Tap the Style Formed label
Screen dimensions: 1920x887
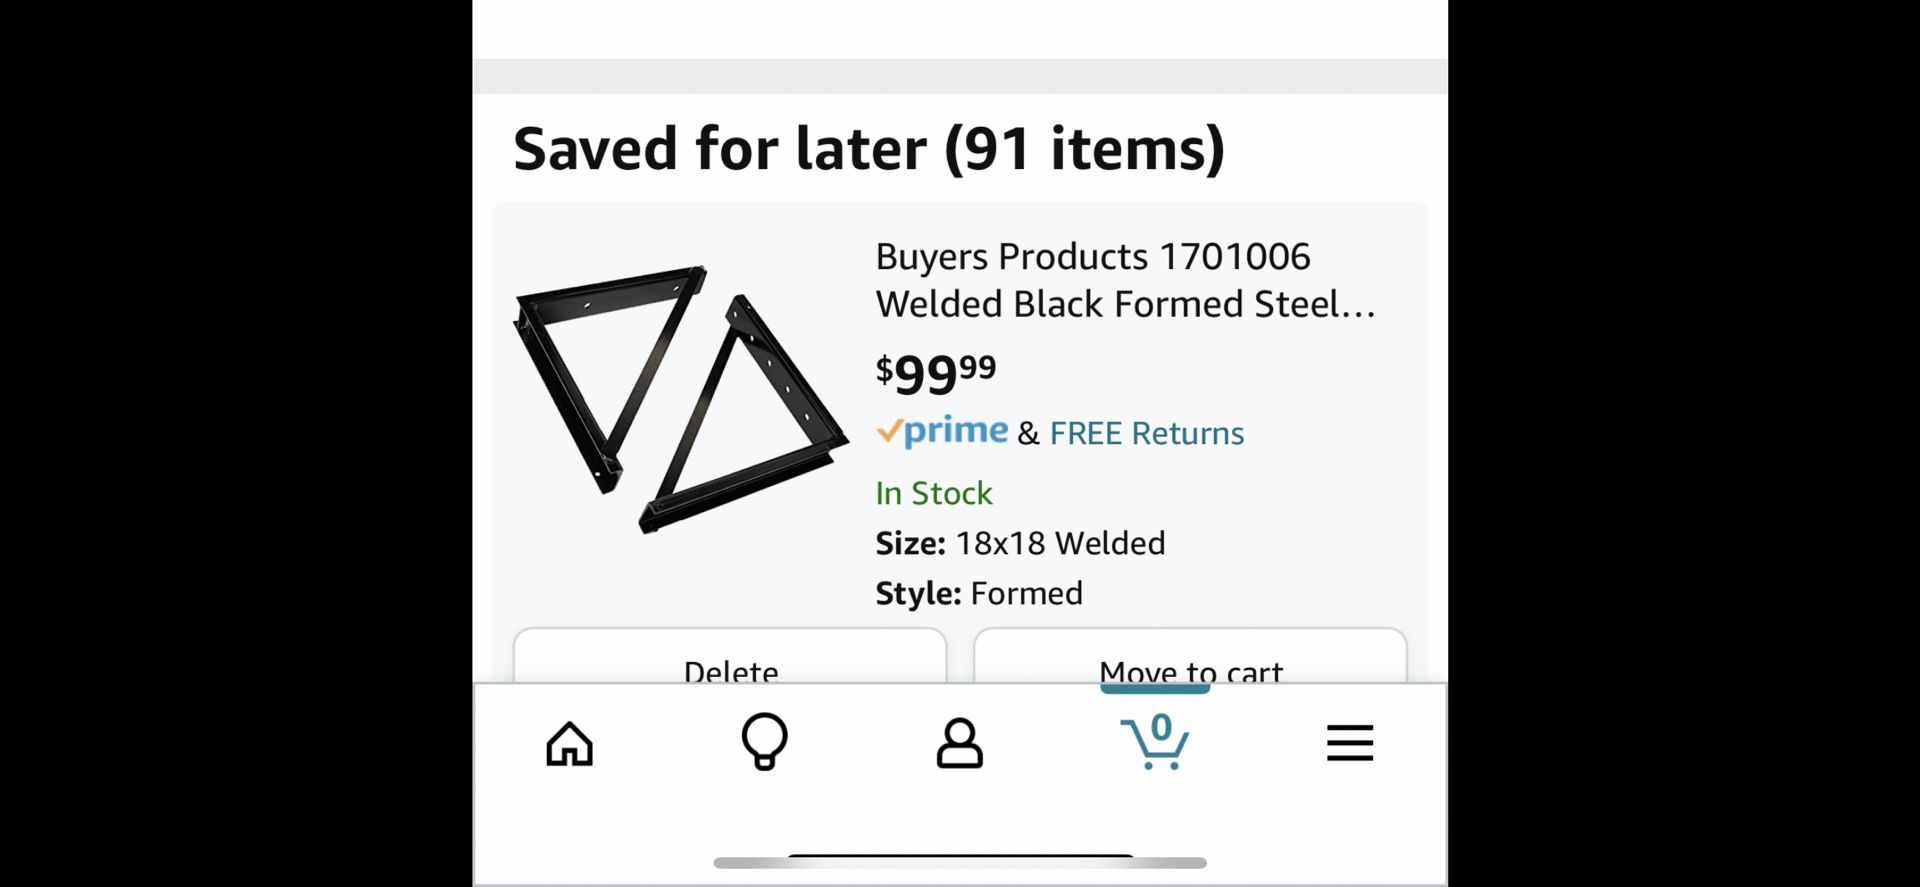click(x=979, y=593)
